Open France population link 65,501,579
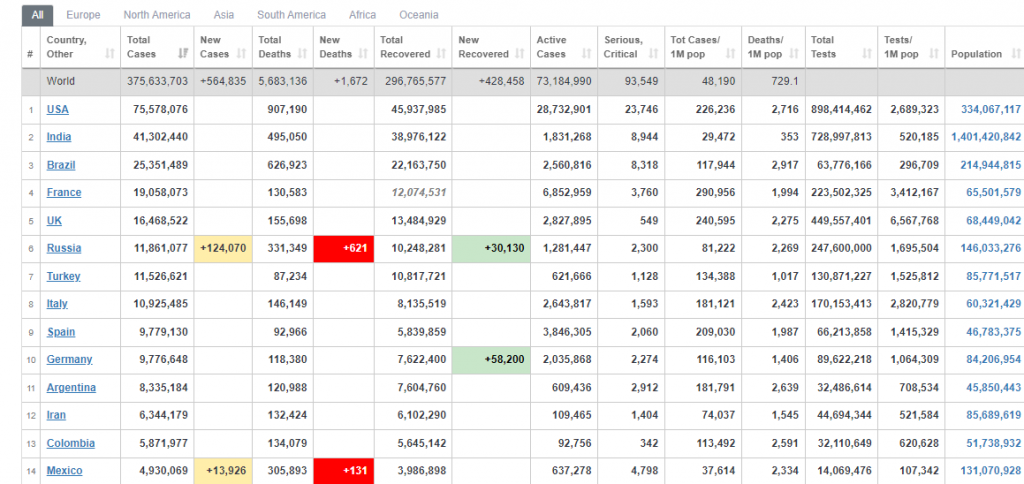This screenshot has height=484, width=1024. click(x=993, y=193)
